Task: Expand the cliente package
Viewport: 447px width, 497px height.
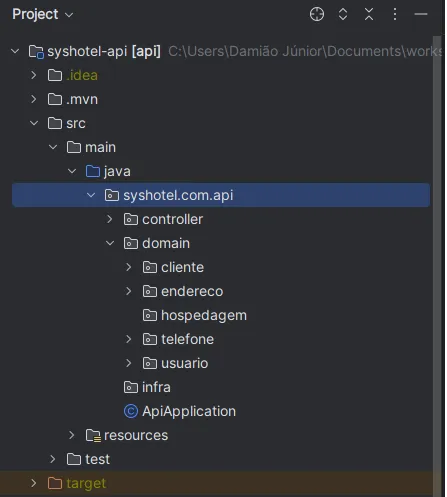Action: click(x=128, y=267)
